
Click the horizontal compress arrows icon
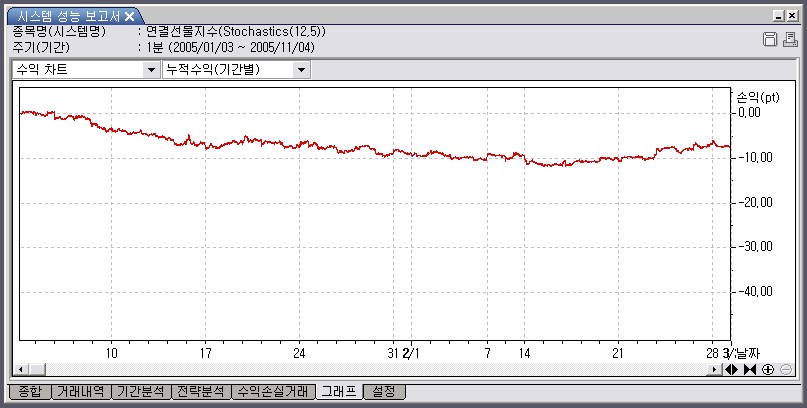749,369
